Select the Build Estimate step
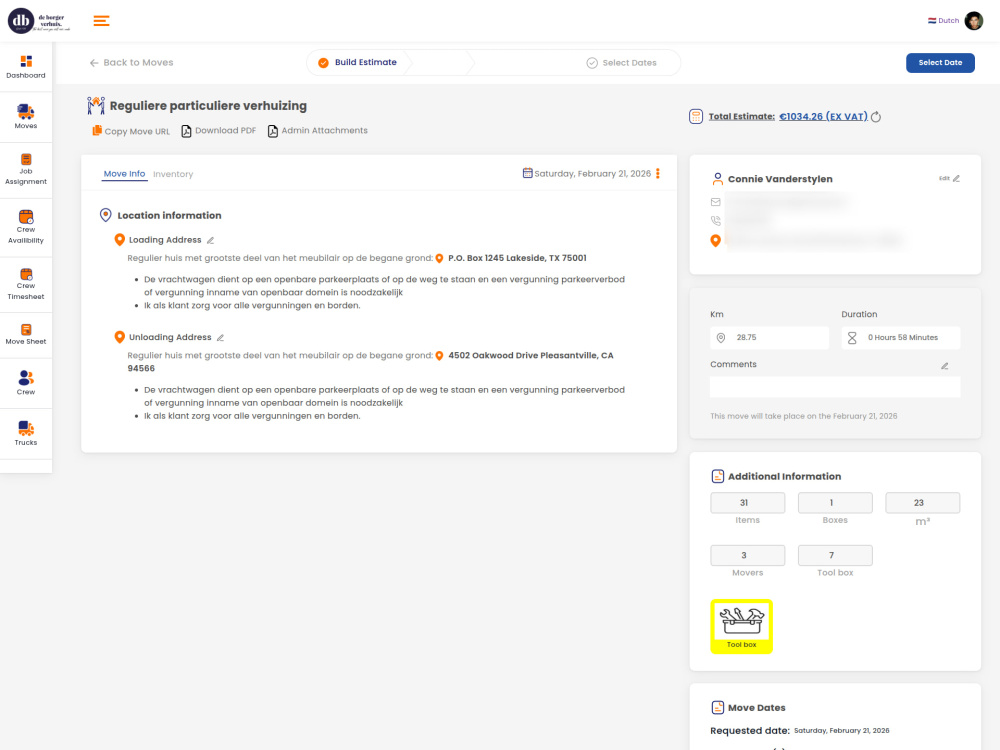Viewport: 1000px width, 750px height. [x=358, y=62]
